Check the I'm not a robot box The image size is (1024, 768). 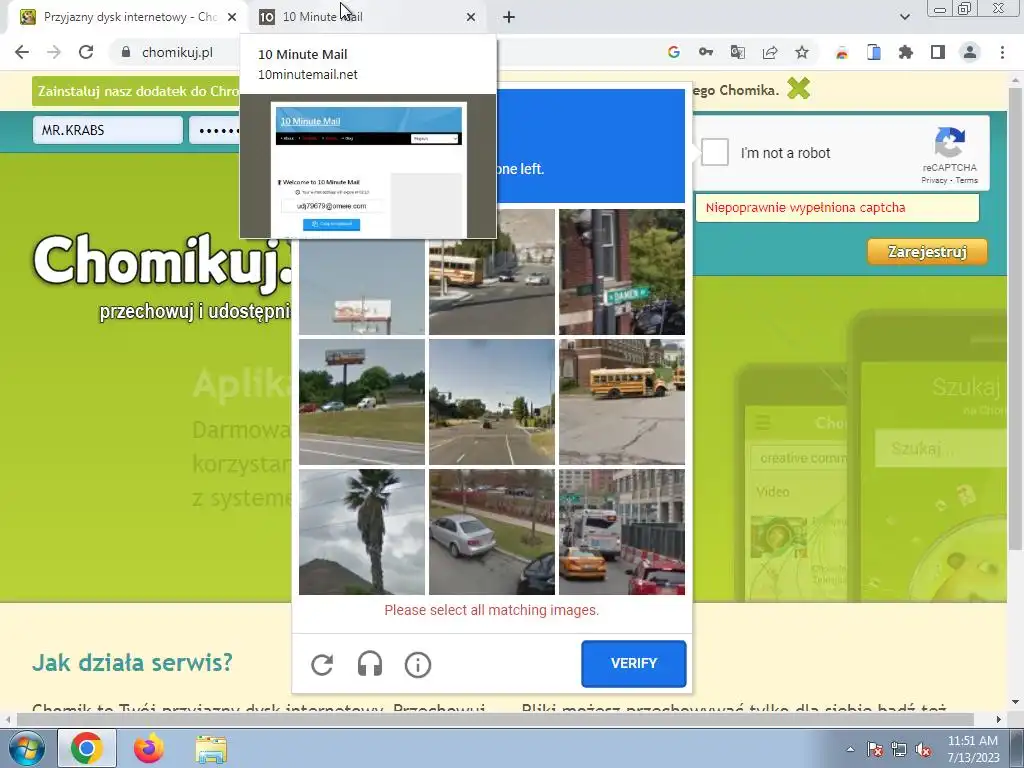click(714, 152)
